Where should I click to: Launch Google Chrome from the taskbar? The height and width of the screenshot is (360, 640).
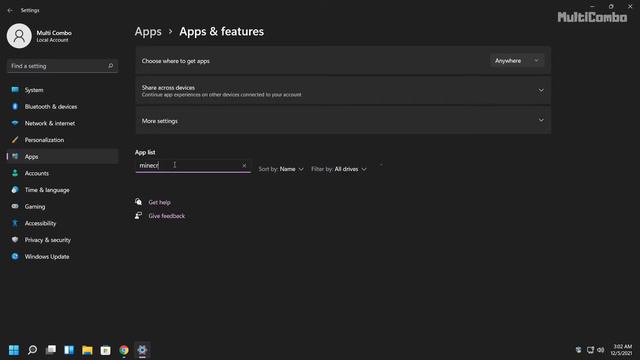(x=124, y=350)
